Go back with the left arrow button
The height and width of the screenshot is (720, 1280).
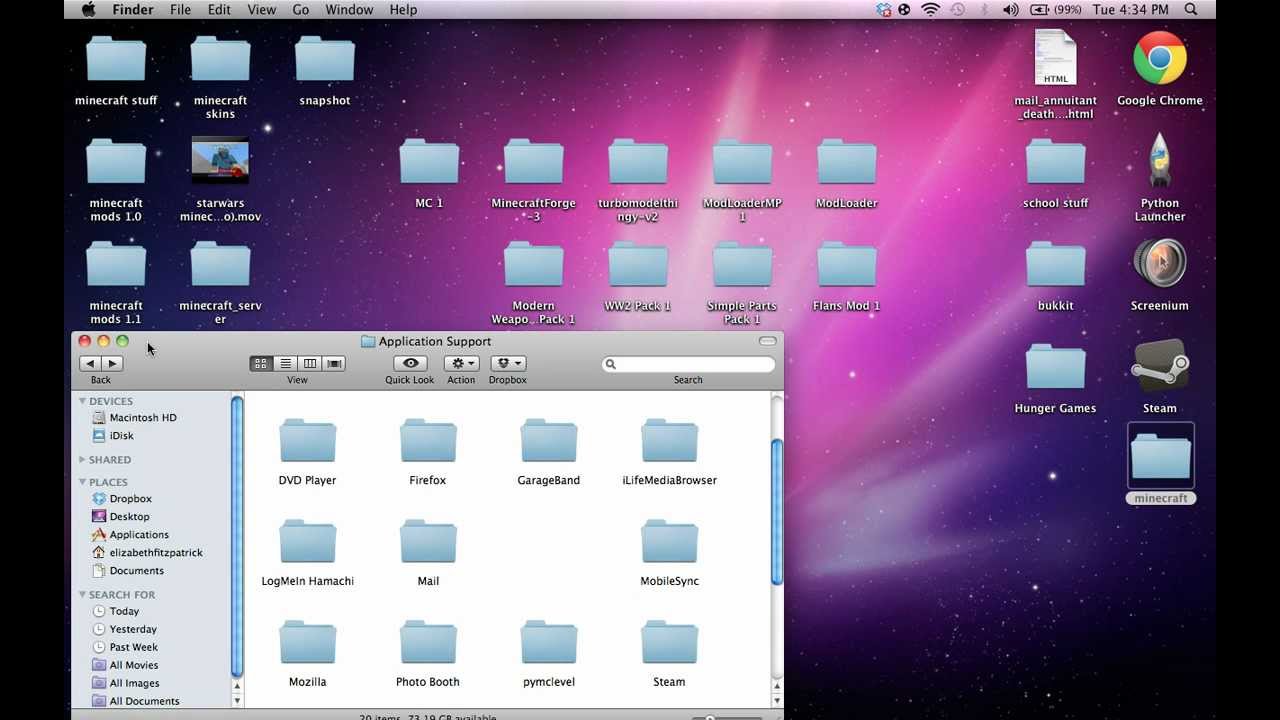pyautogui.click(x=90, y=363)
